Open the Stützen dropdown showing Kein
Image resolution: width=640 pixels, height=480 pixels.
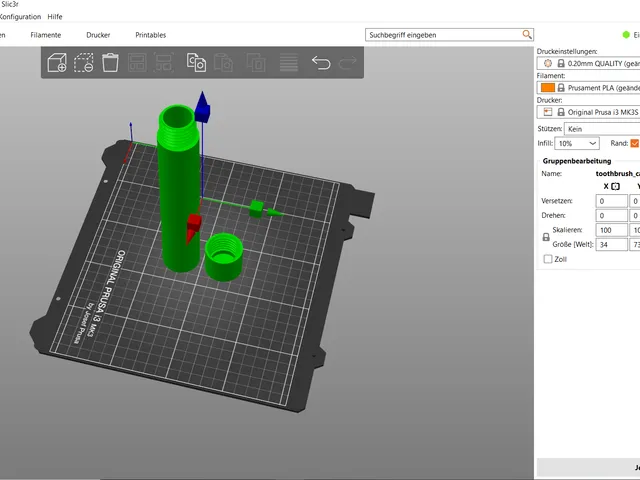pos(602,129)
